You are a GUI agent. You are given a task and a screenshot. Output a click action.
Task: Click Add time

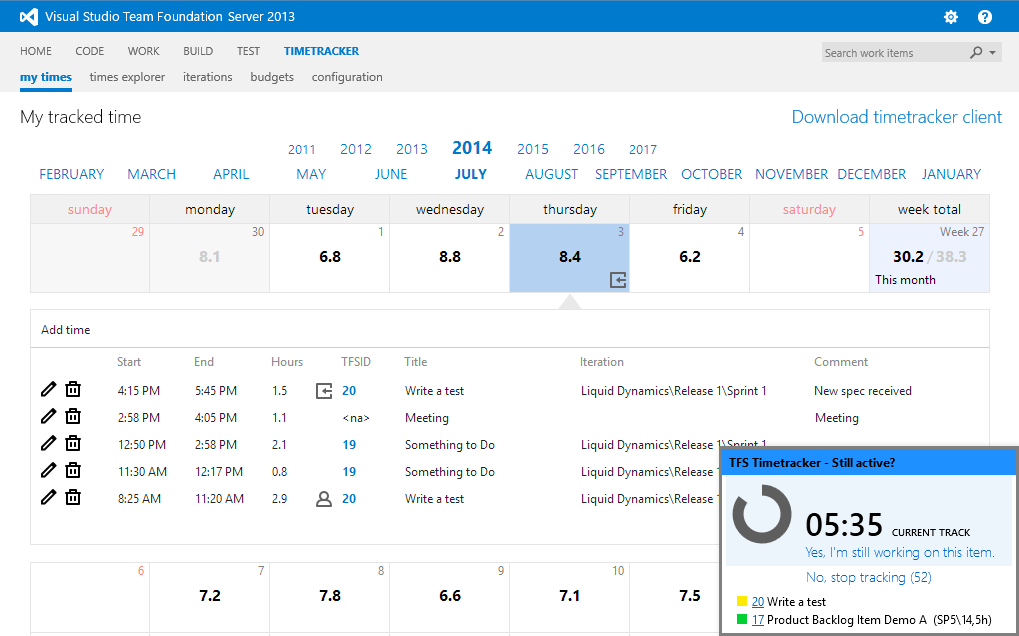pyautogui.click(x=66, y=330)
